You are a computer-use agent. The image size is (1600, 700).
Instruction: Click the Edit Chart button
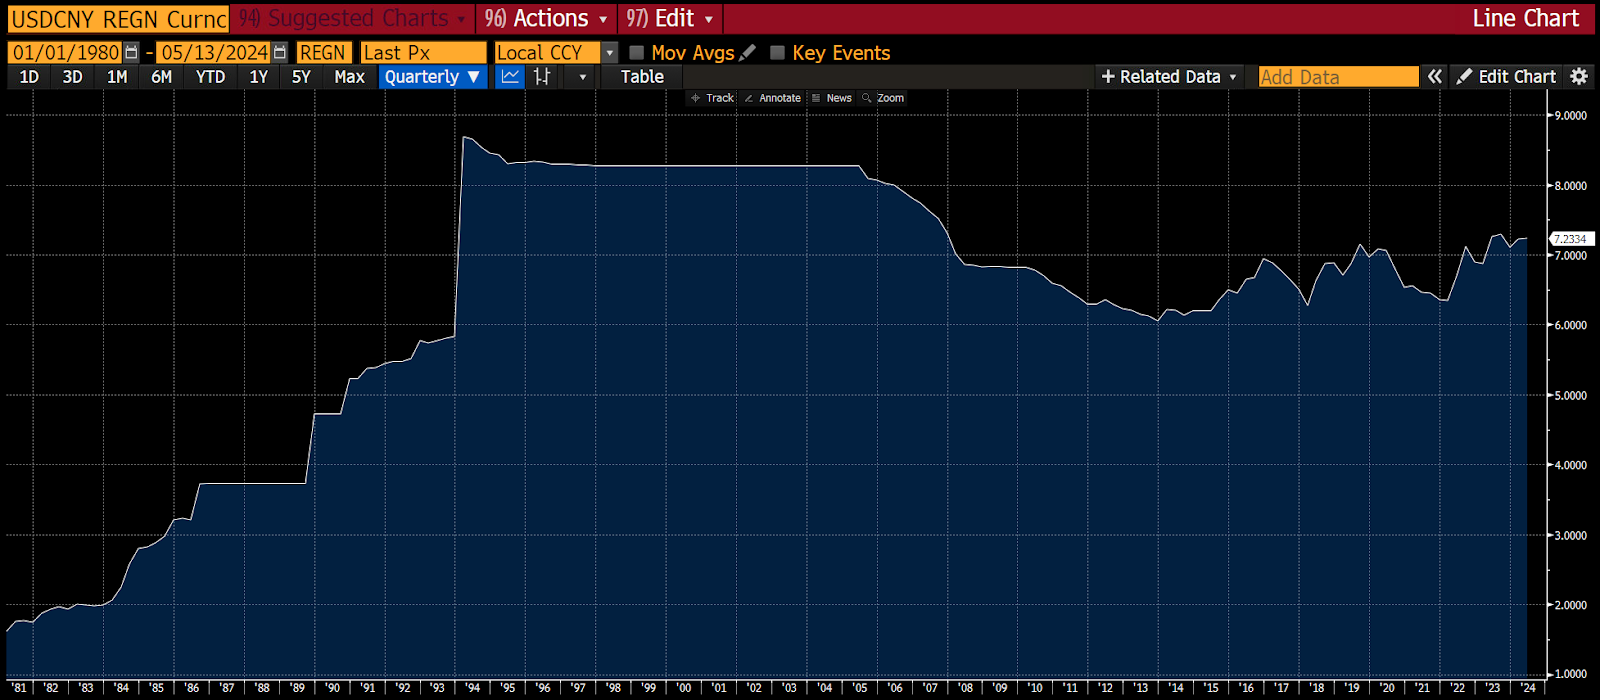pos(1506,77)
